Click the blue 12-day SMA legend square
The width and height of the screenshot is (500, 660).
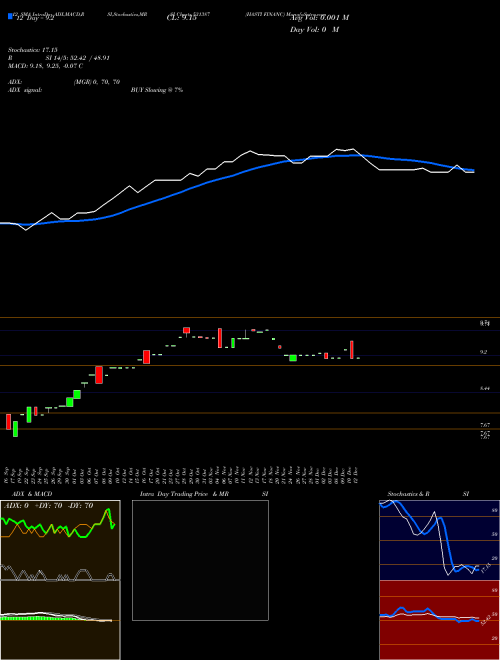10,16
